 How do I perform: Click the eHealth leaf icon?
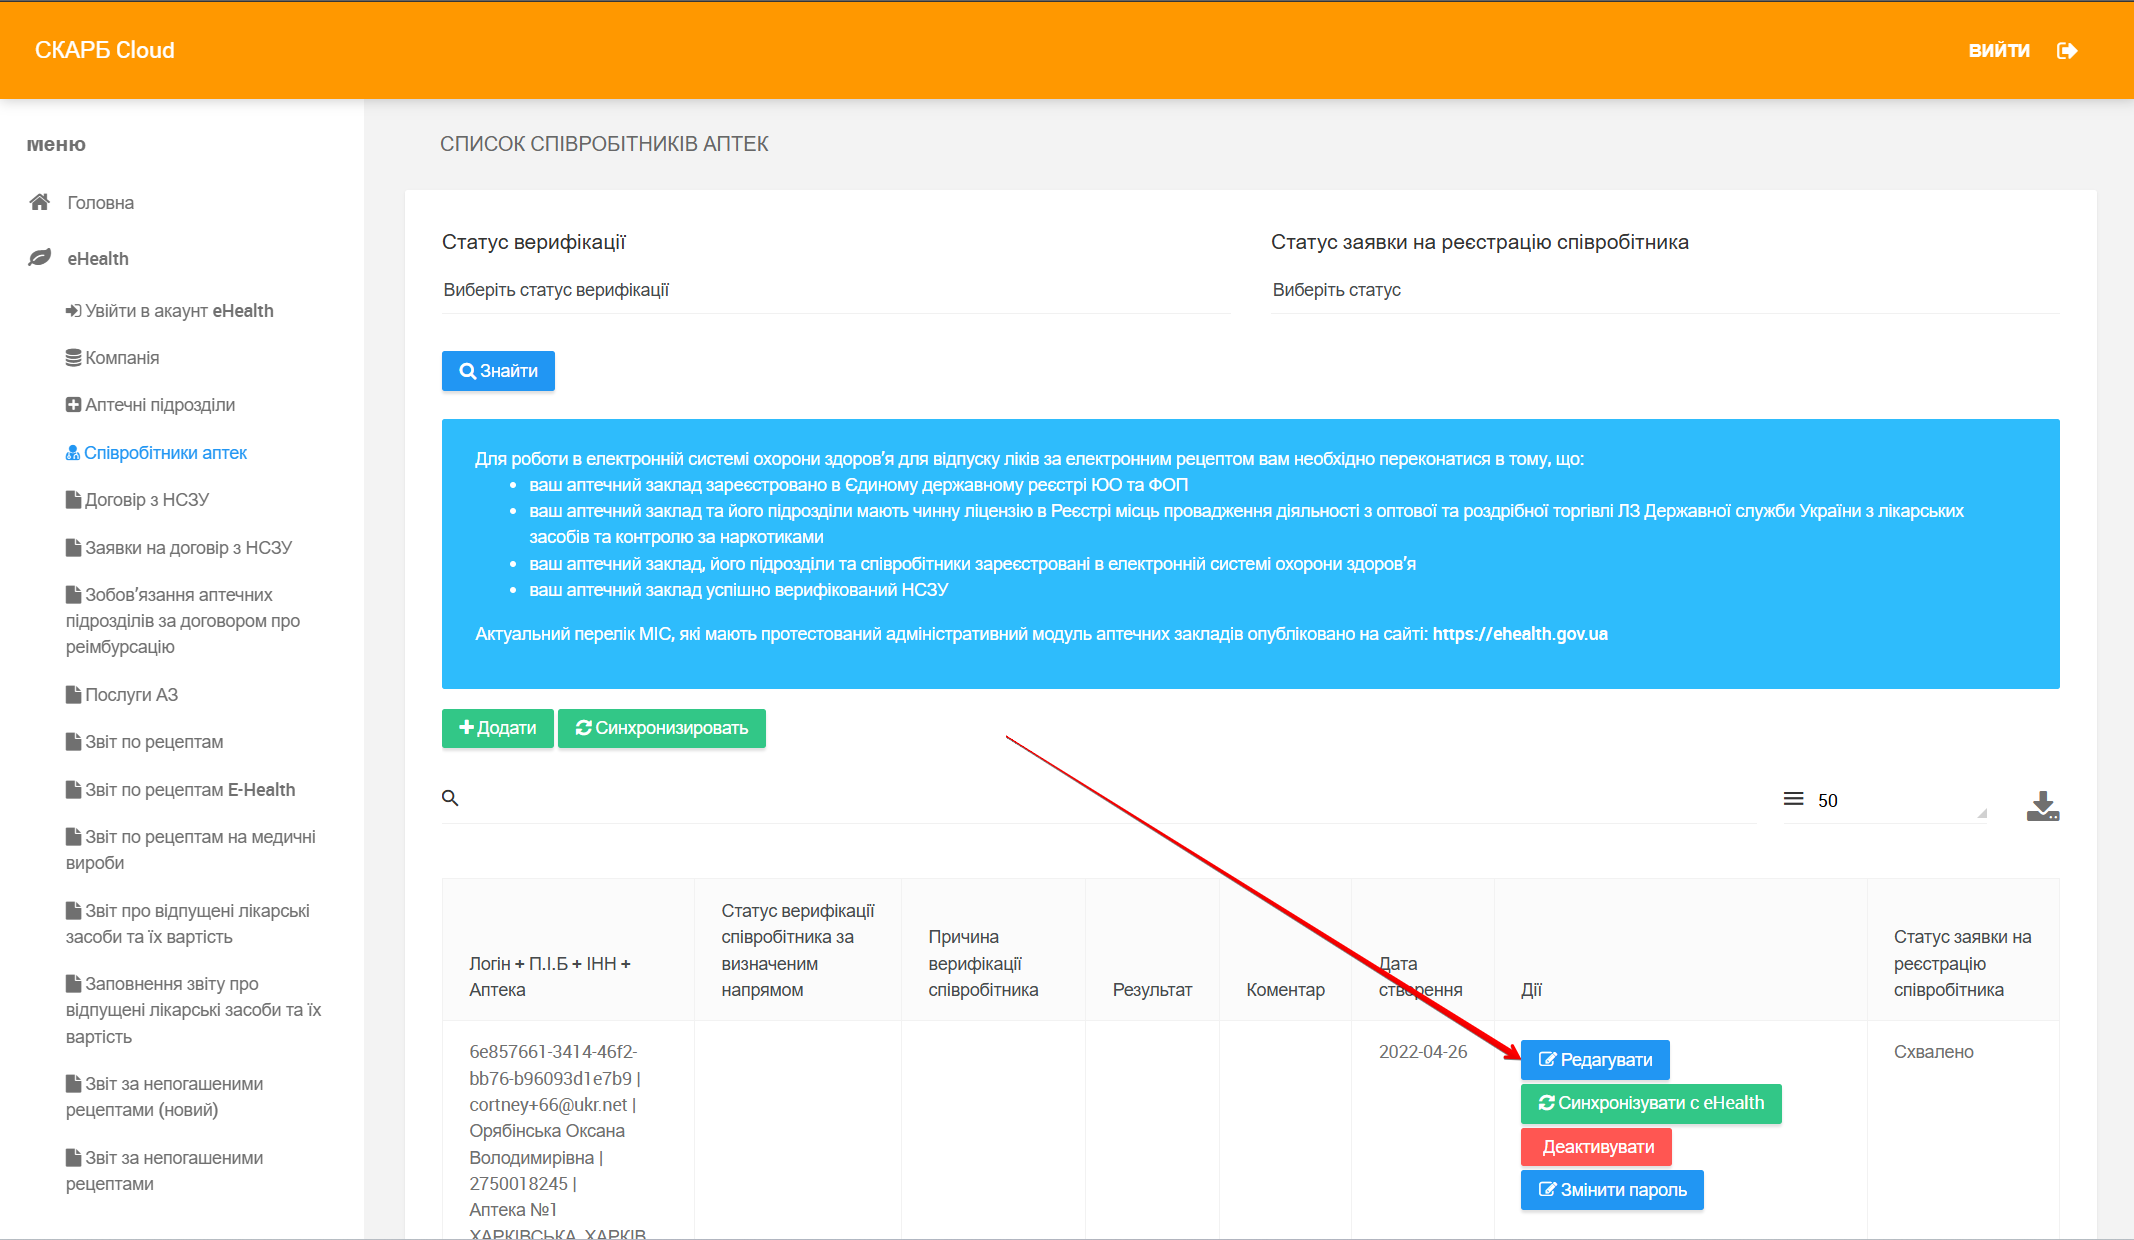40,258
